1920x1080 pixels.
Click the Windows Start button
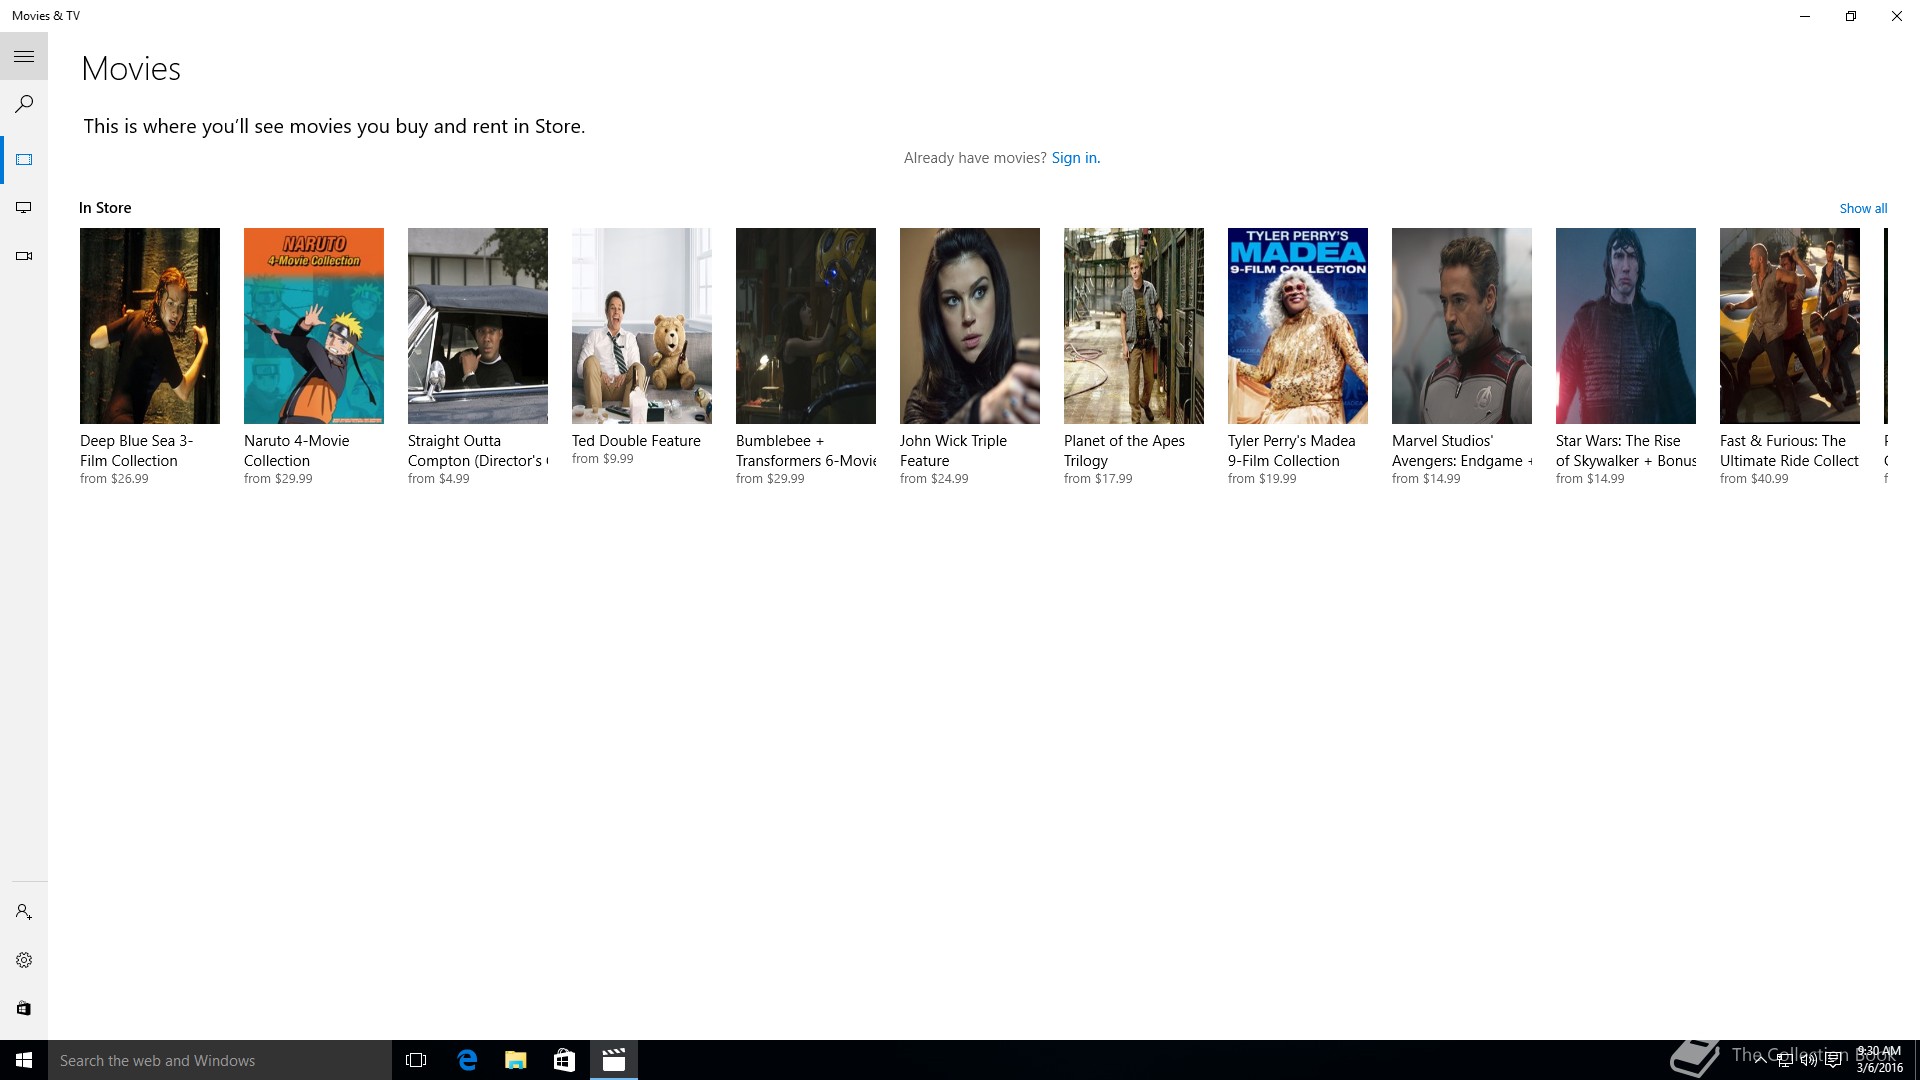tap(24, 1060)
